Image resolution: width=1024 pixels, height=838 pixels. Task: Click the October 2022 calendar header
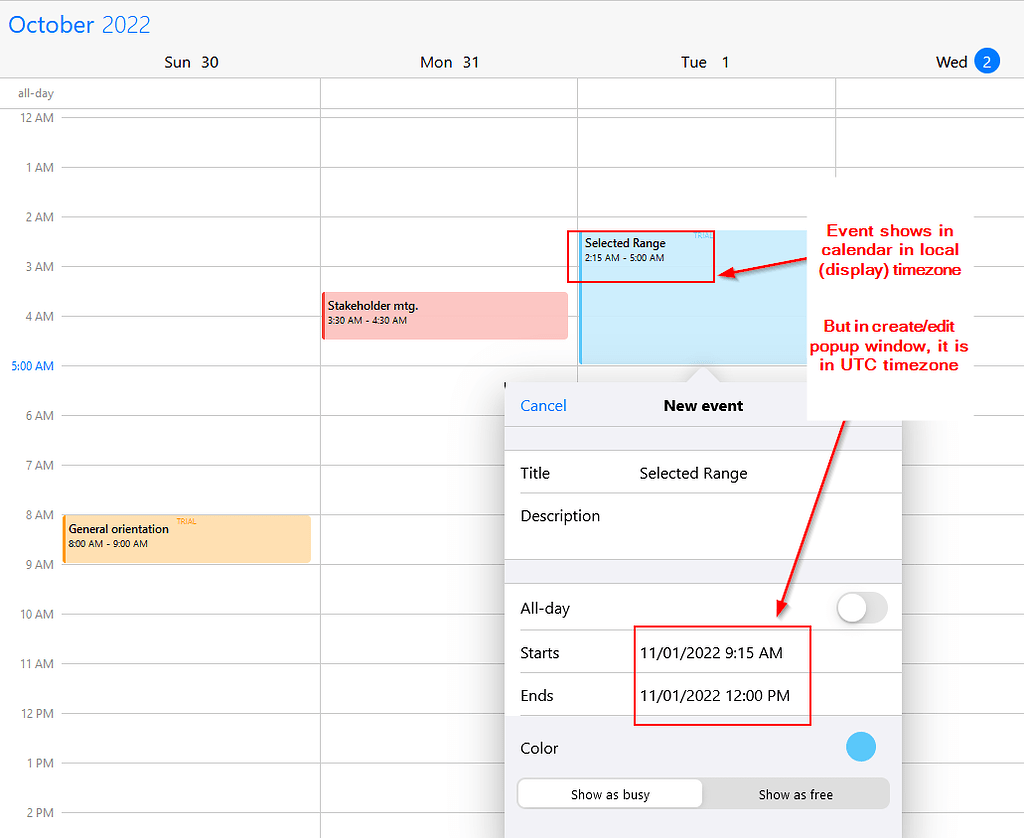pos(79,25)
